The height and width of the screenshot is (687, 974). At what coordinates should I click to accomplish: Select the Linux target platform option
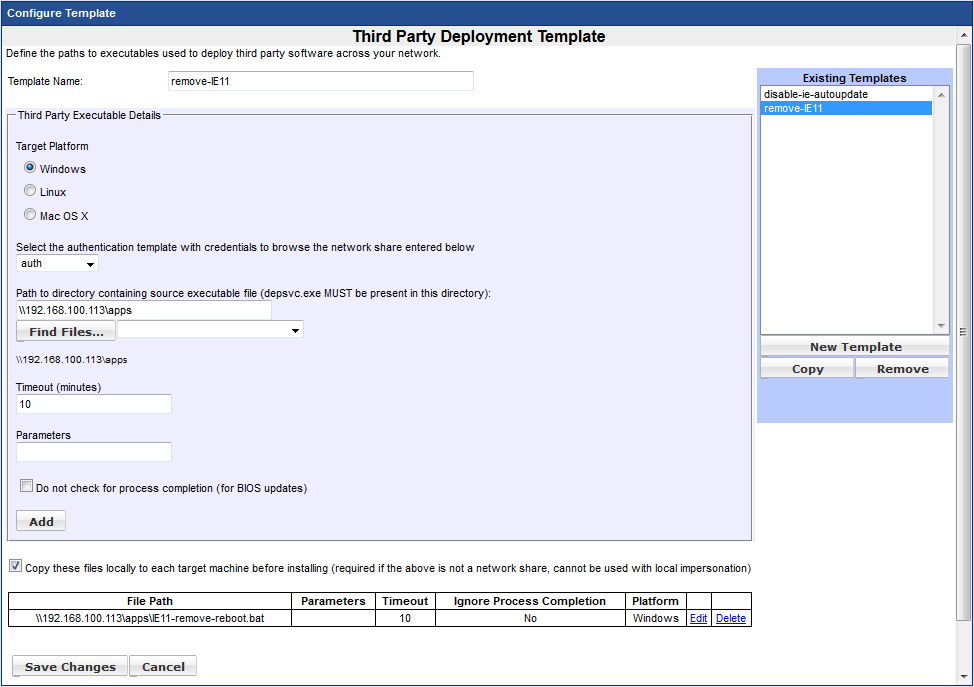(30, 191)
